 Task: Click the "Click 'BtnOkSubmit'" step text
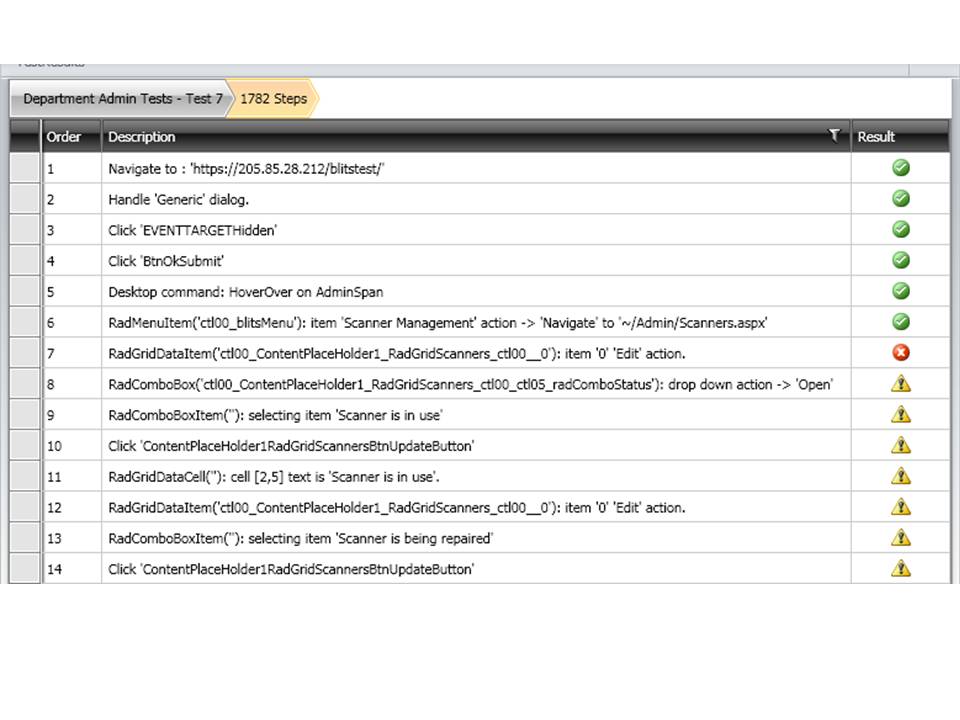pos(166,261)
